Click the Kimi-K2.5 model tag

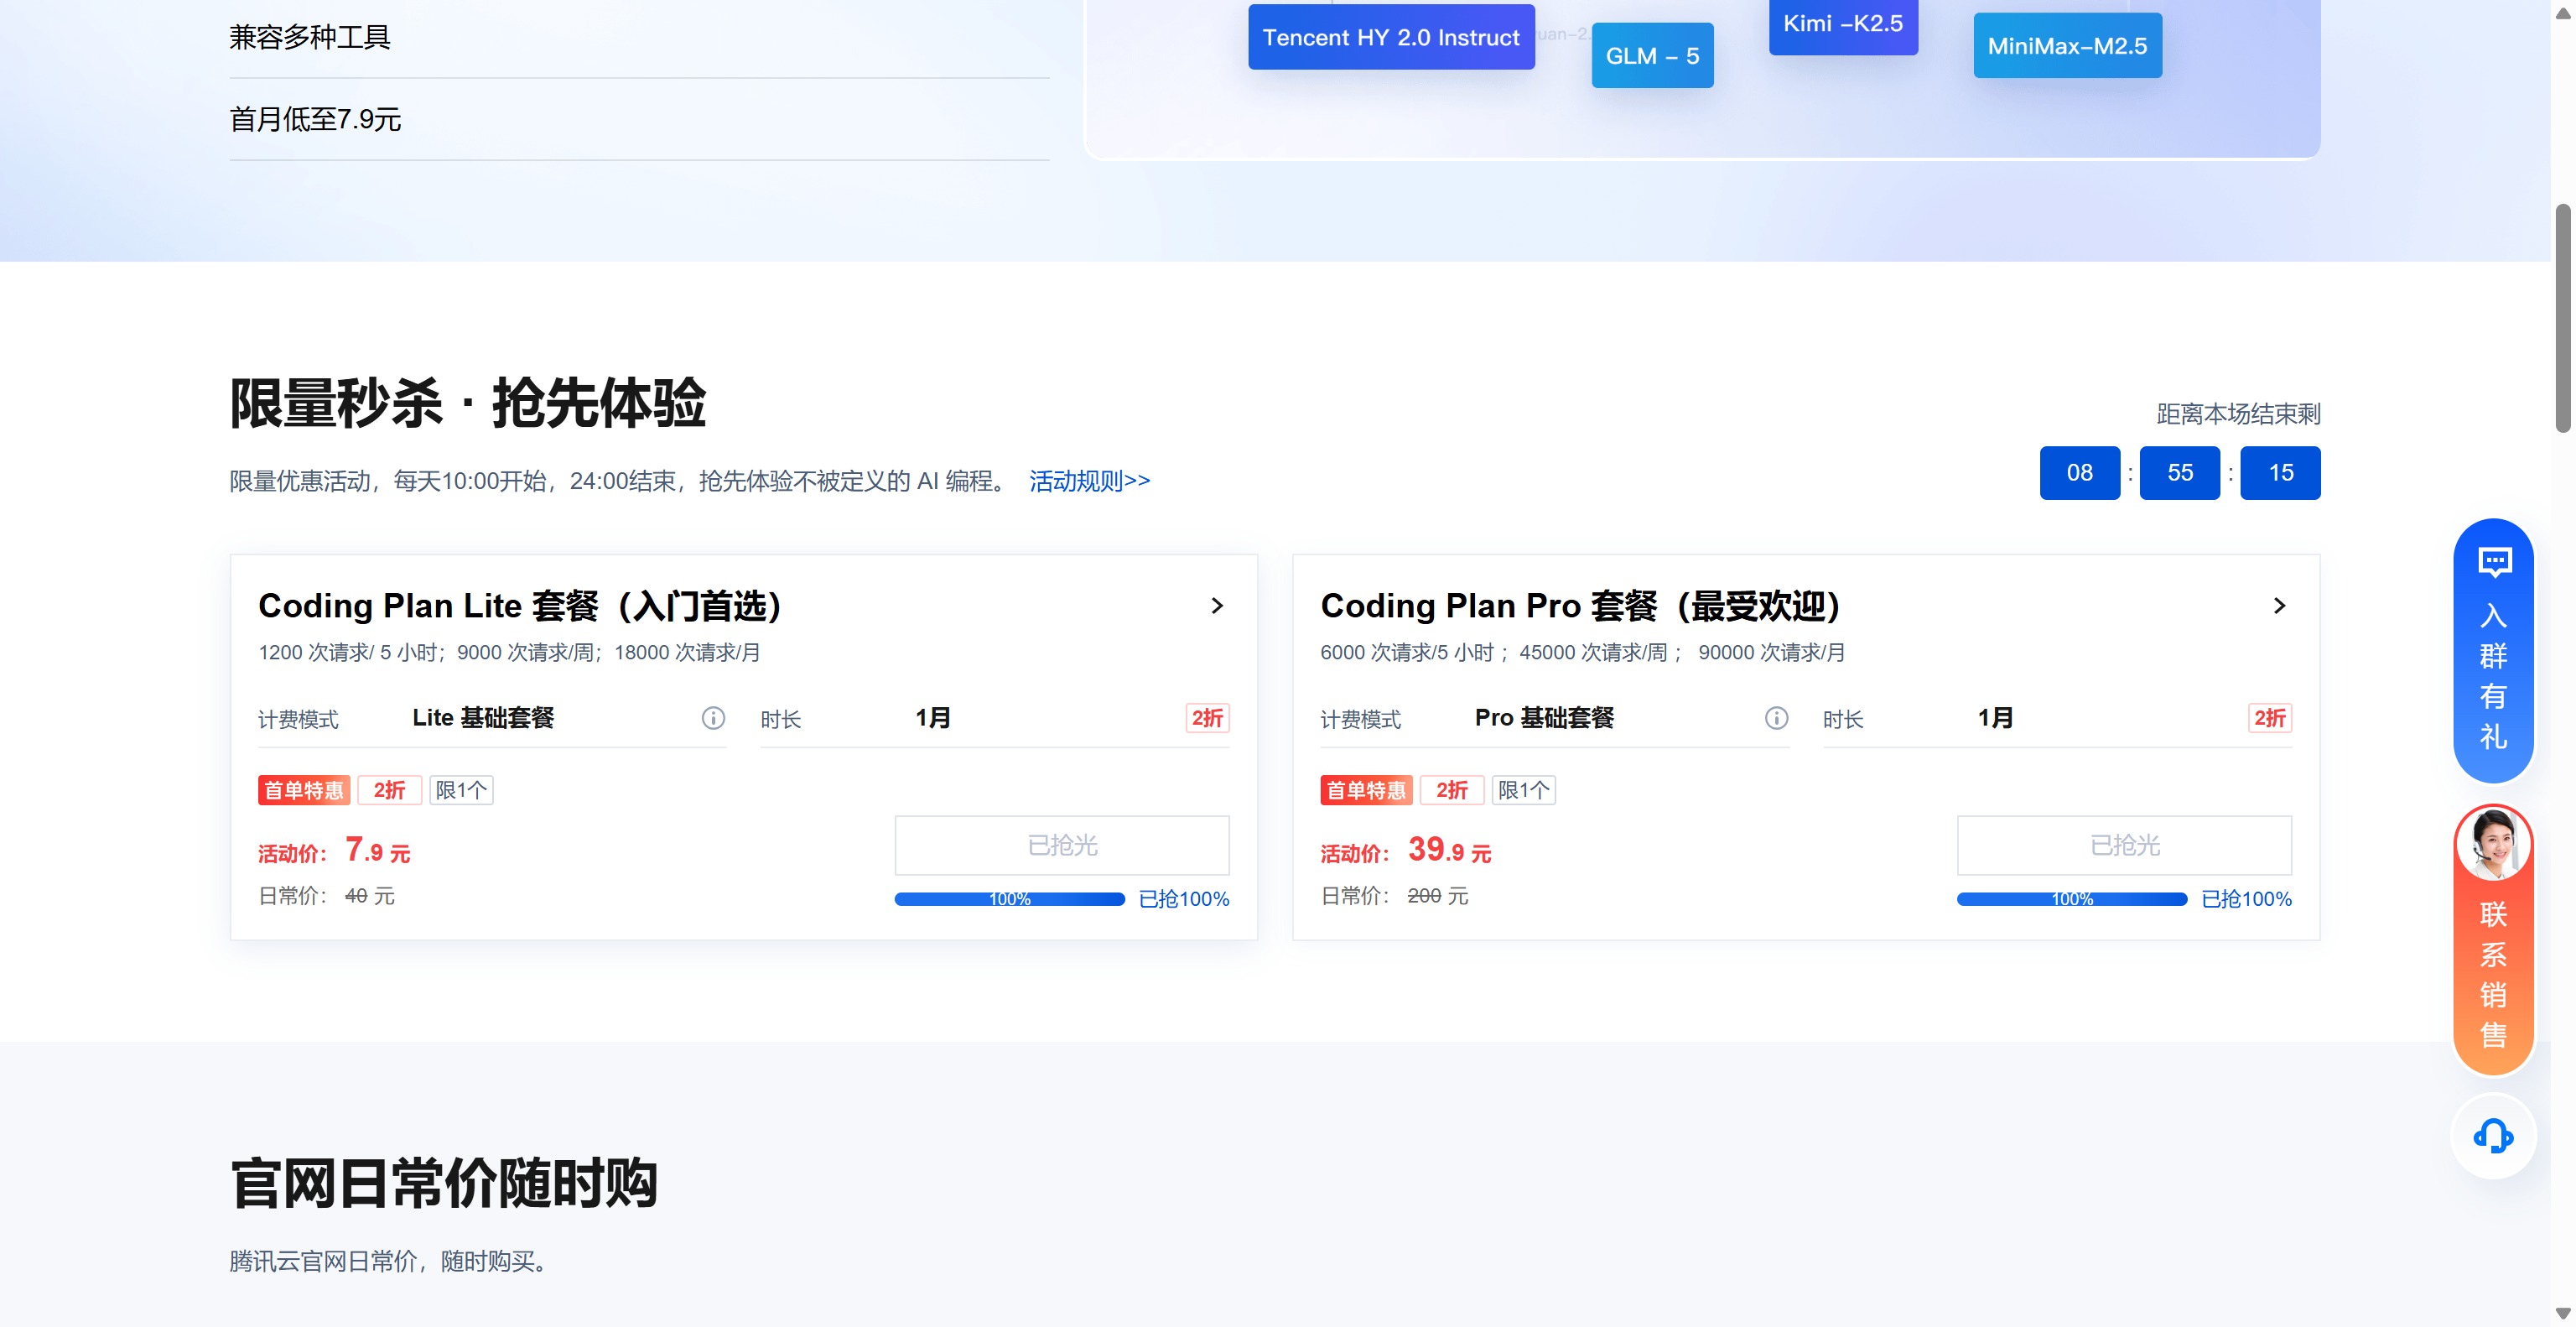(1842, 24)
